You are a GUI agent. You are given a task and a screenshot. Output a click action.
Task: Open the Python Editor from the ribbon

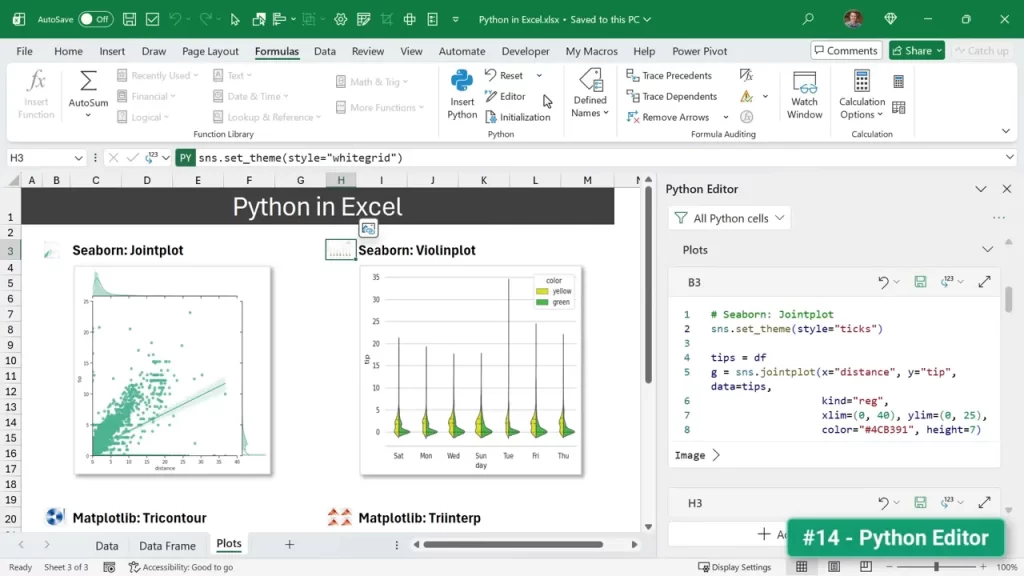[x=510, y=96]
